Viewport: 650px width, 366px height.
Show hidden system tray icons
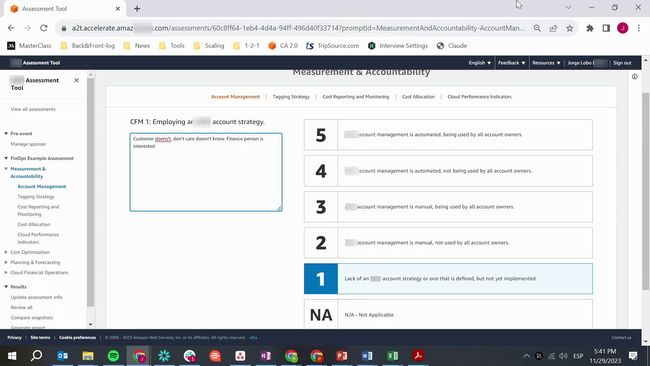(x=526, y=356)
